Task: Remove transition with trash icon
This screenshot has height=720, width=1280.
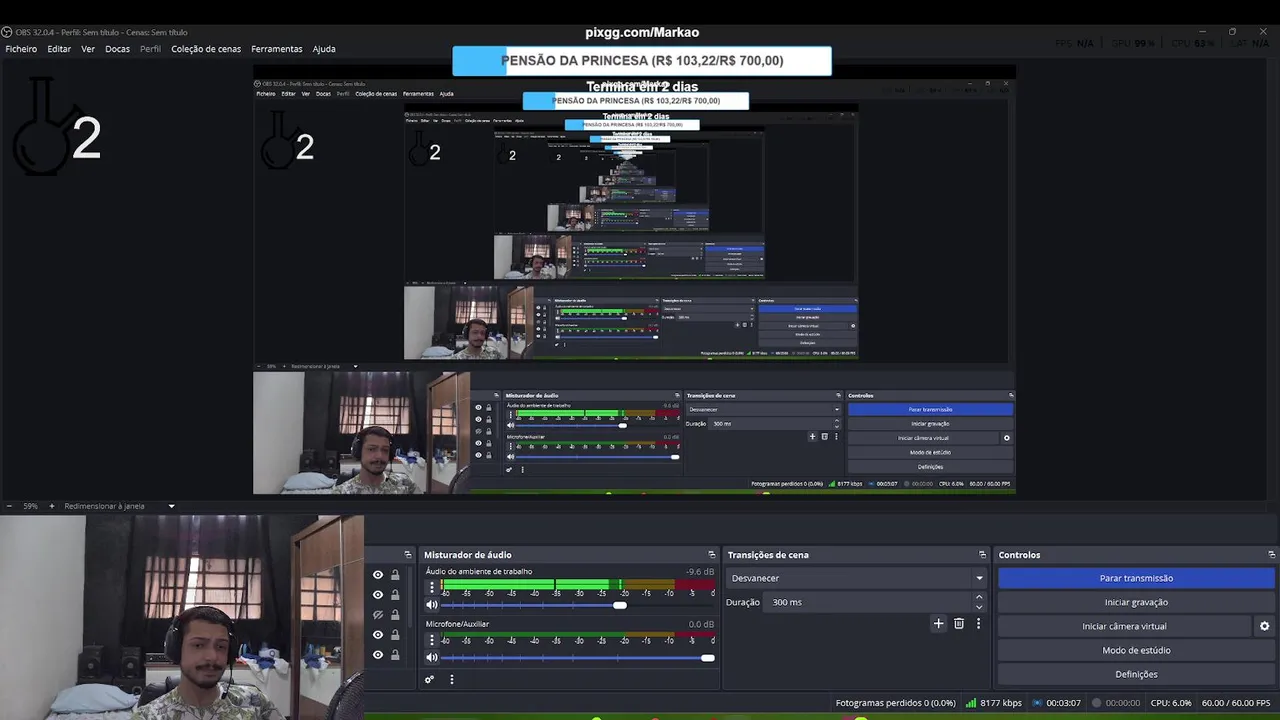Action: click(959, 624)
